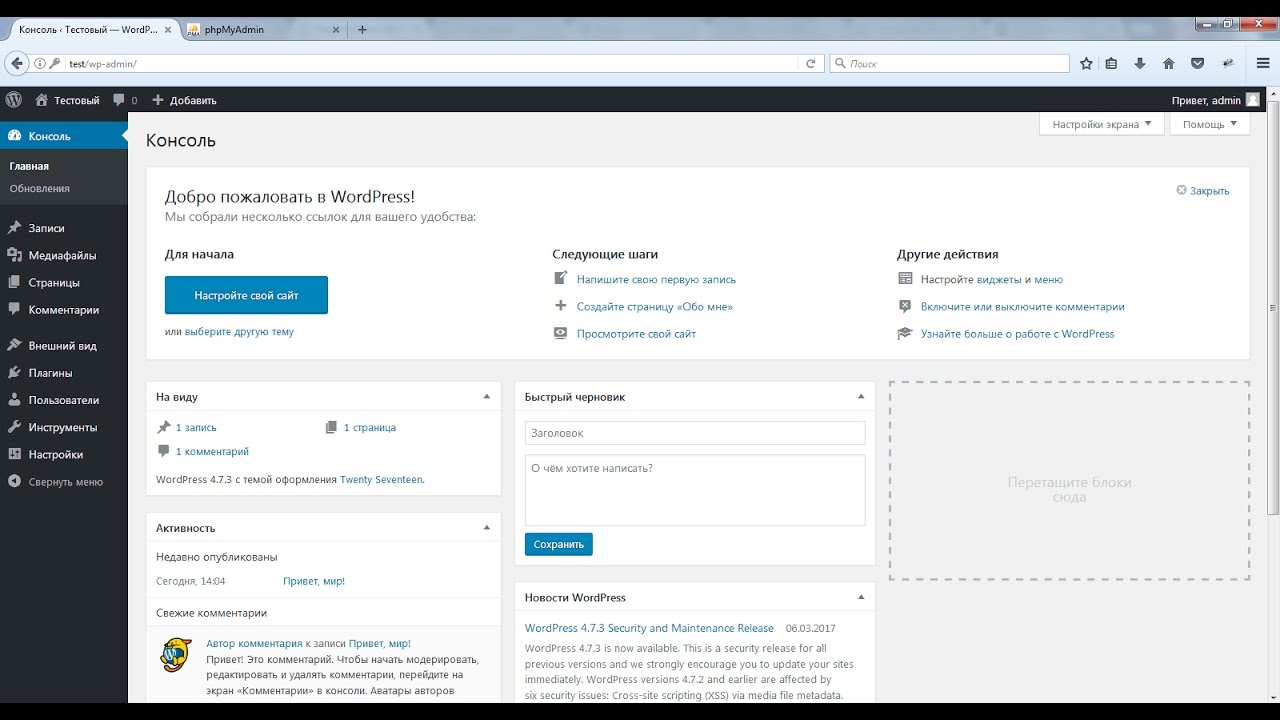1280x720 pixels.
Task: Collapse the Новости WordPress panel arrow
Action: pyautogui.click(x=861, y=597)
